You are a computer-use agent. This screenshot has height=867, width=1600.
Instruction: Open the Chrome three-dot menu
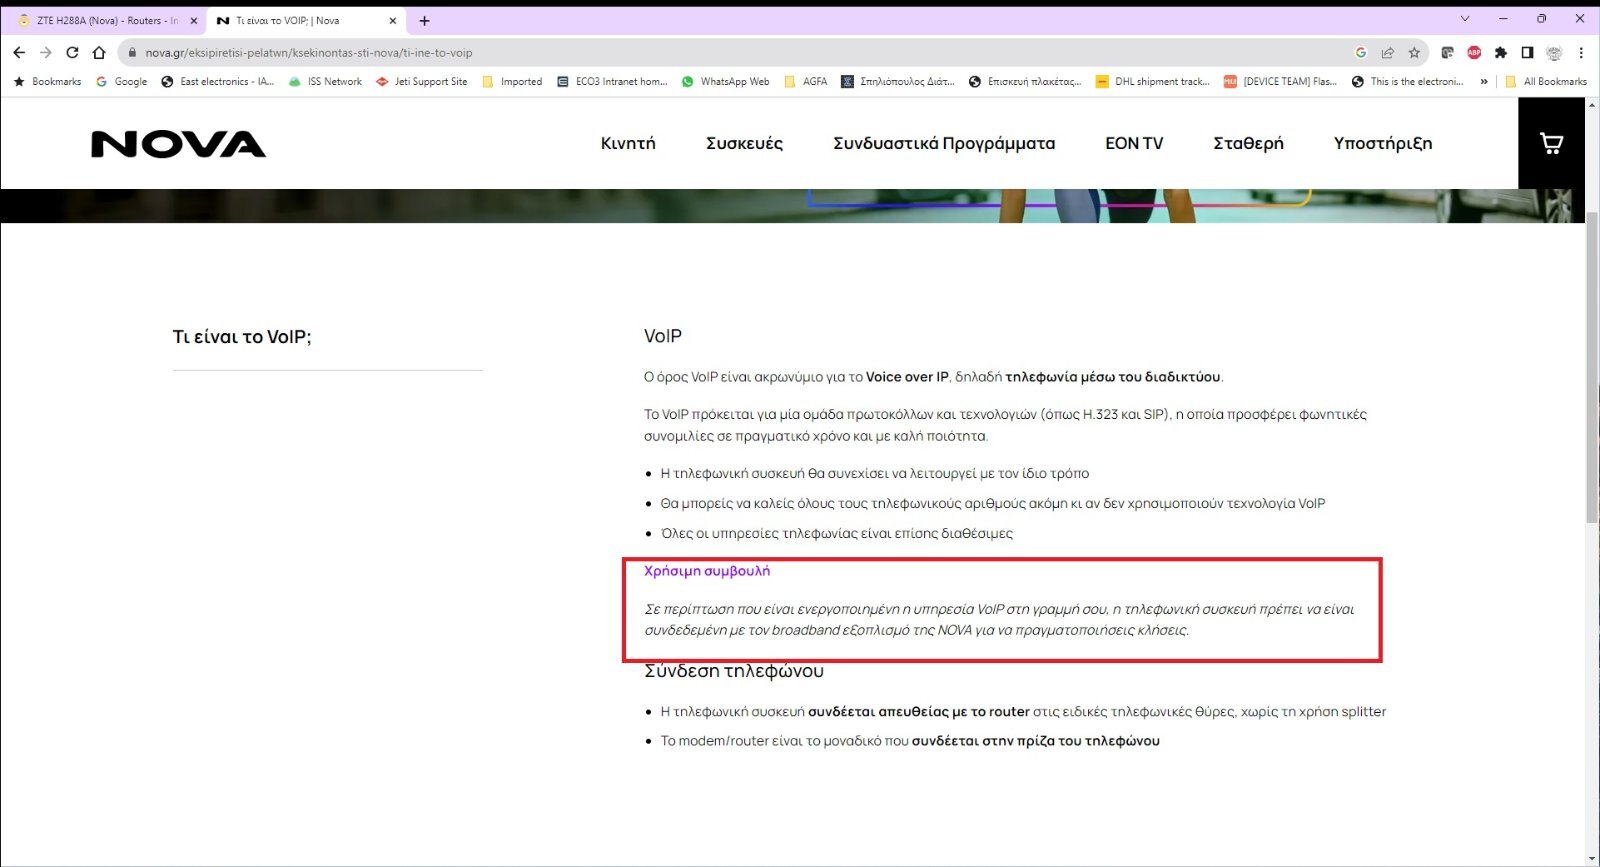pos(1581,53)
